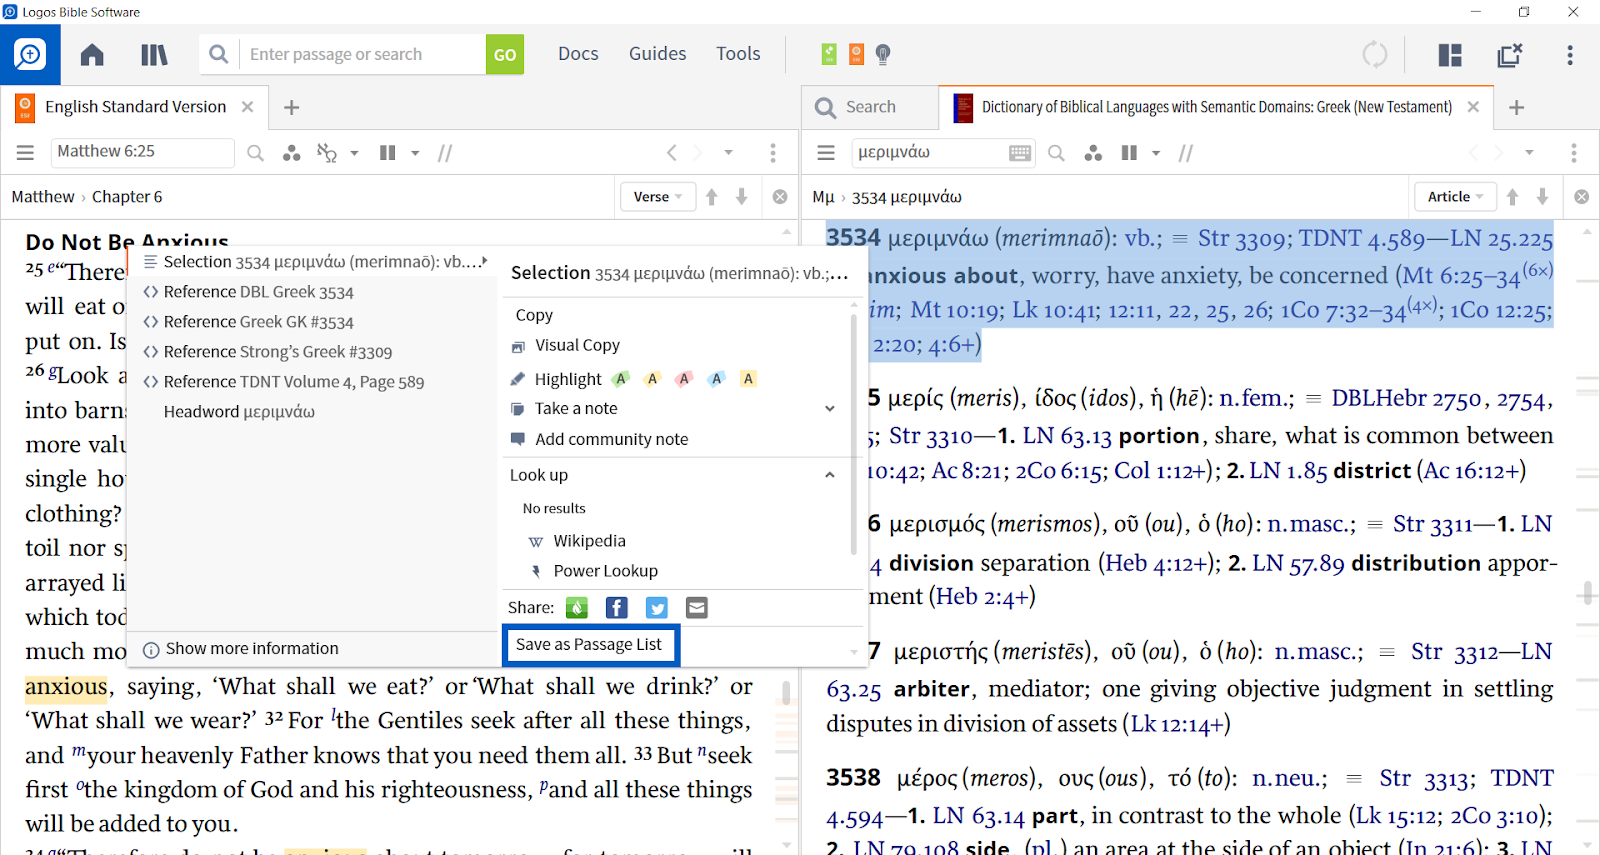Open the Greek keyboard icon in the dictionary panel
The width and height of the screenshot is (1600, 855).
[x=1020, y=153]
